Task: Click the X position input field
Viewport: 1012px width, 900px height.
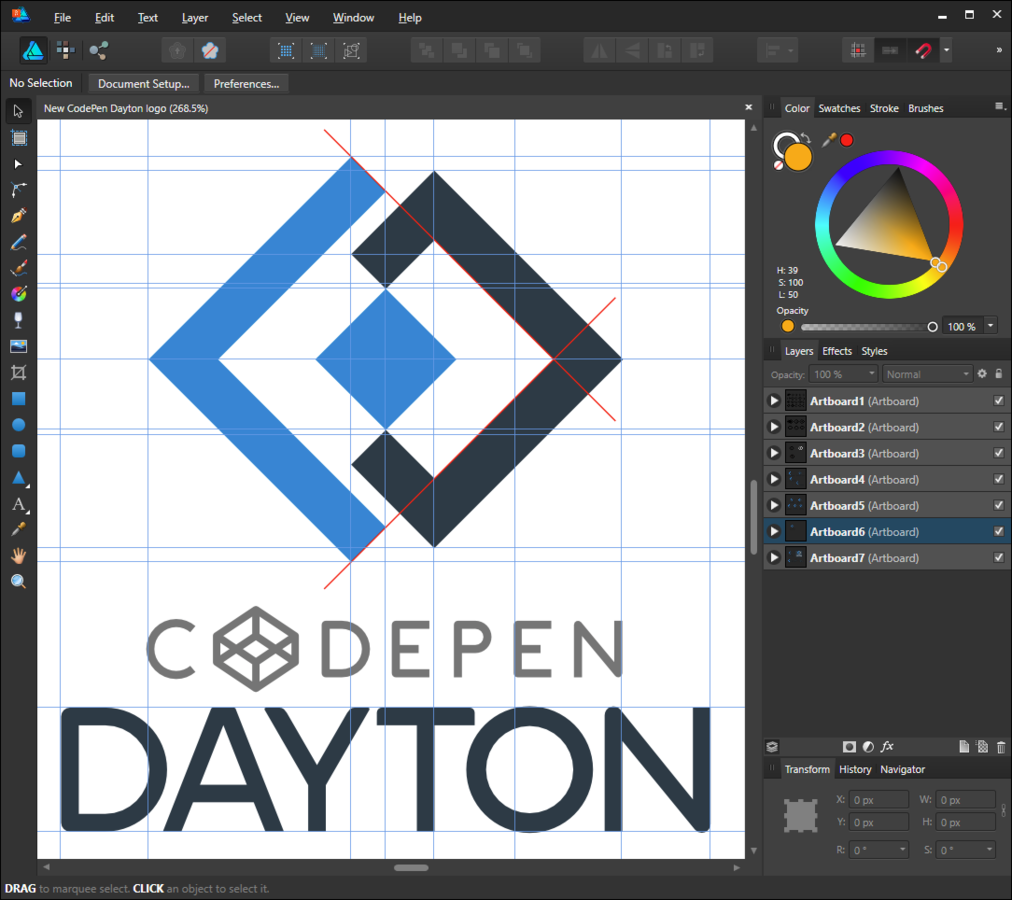Action: 878,800
